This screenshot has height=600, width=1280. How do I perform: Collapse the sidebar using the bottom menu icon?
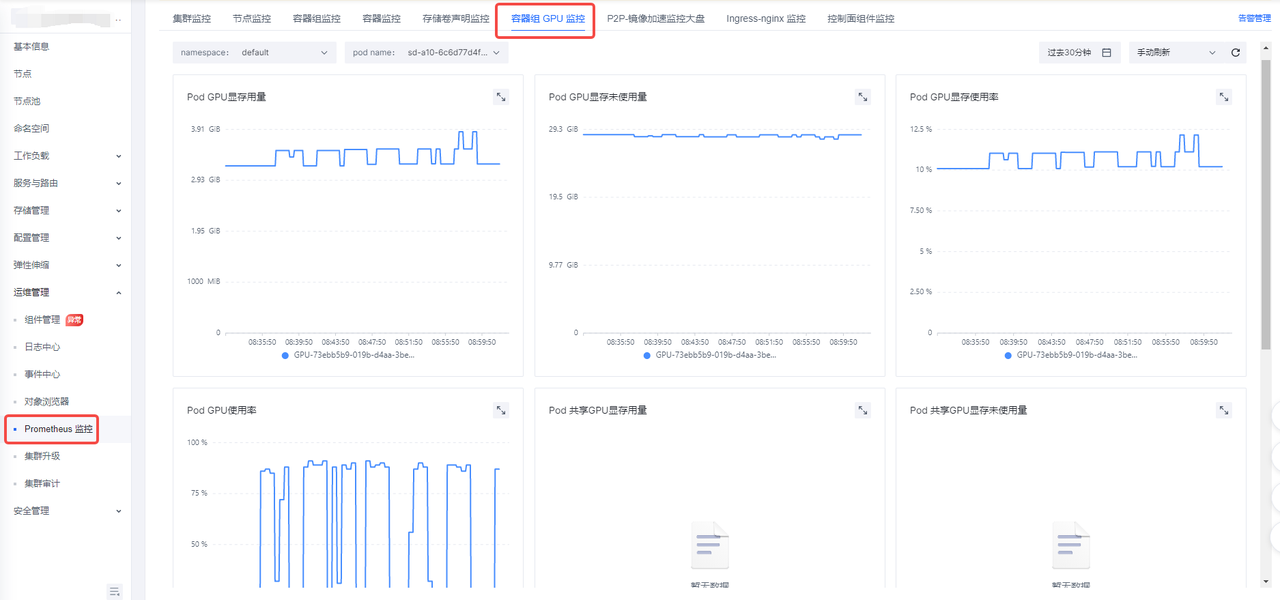point(115,591)
